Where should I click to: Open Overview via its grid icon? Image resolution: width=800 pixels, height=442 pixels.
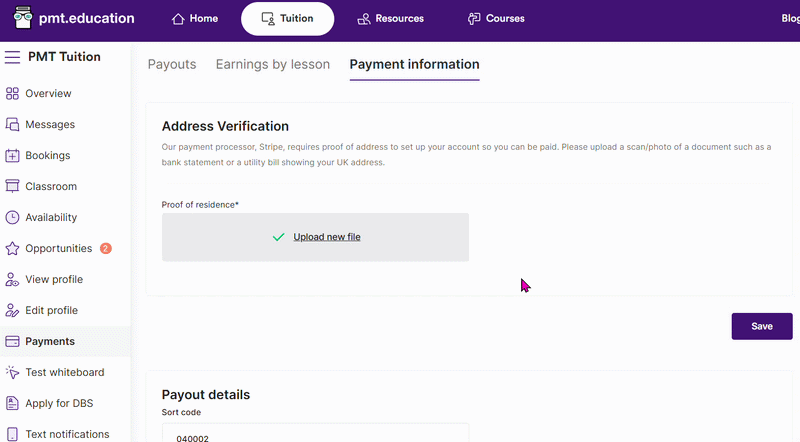tap(12, 93)
